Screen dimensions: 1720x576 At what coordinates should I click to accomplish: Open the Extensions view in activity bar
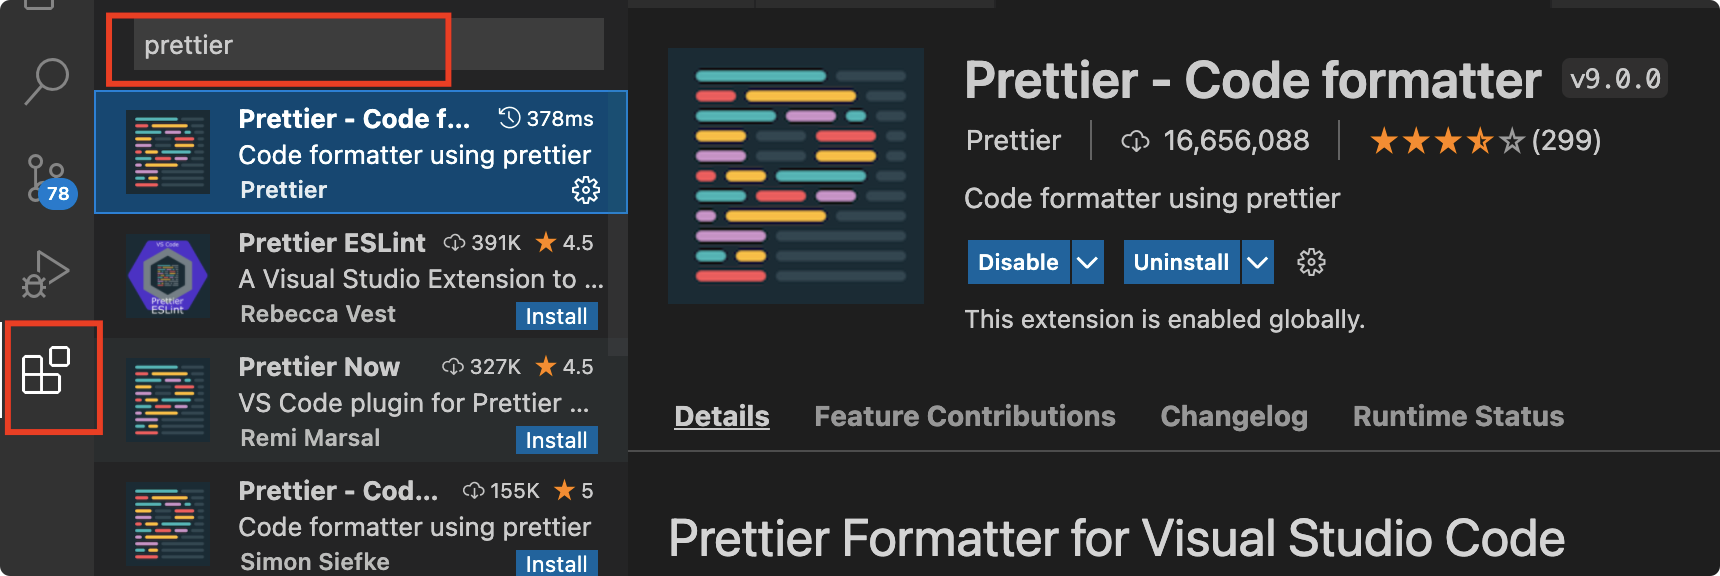(x=46, y=371)
